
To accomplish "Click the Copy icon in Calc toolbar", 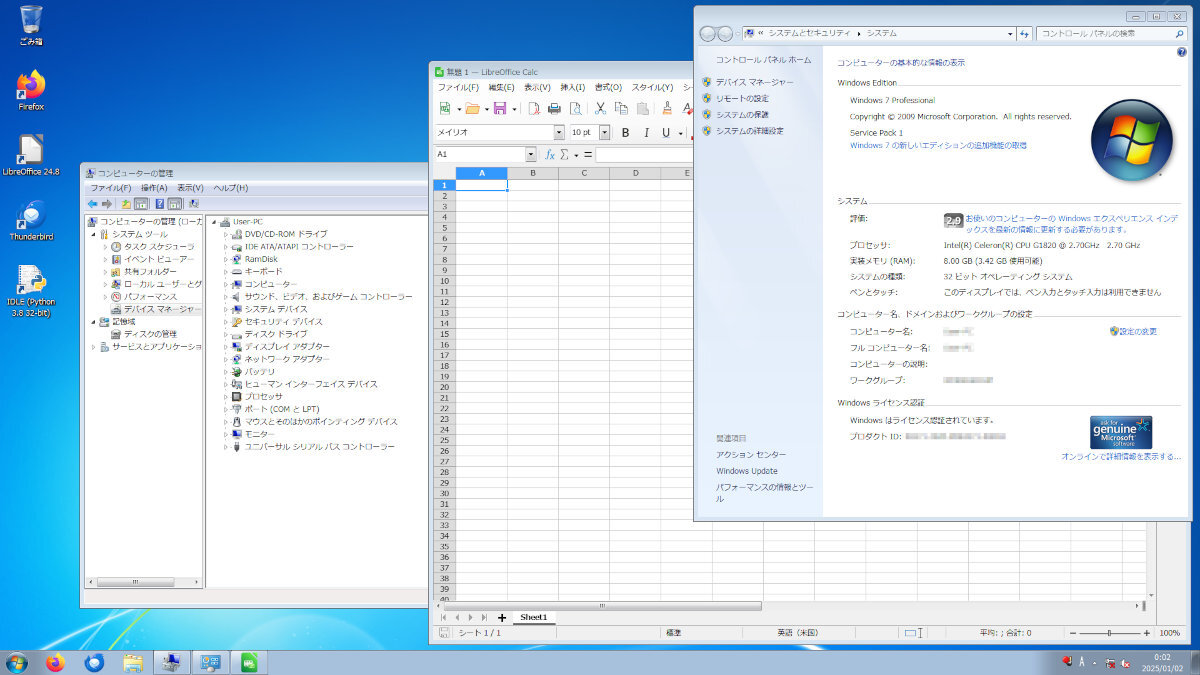I will coord(621,108).
